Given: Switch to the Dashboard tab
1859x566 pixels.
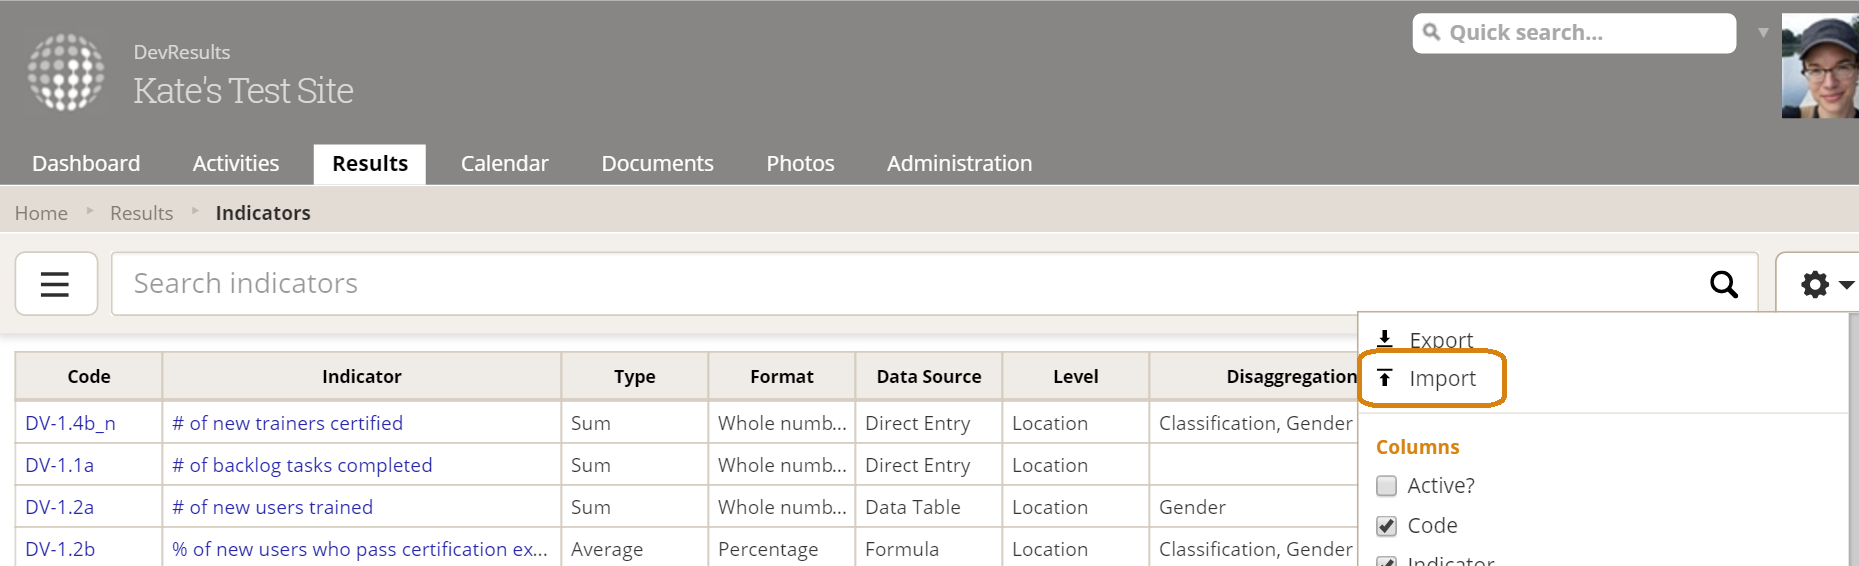Looking at the screenshot, I should point(86,164).
